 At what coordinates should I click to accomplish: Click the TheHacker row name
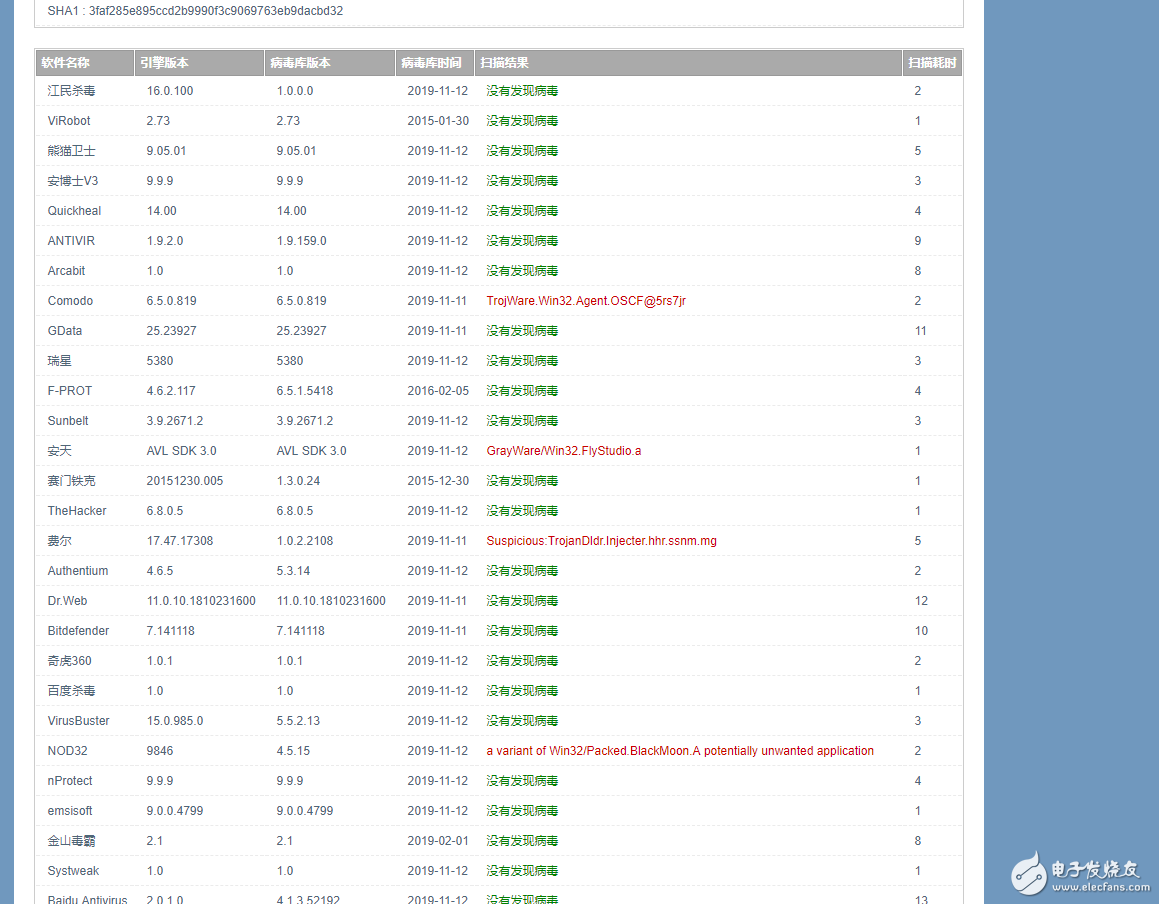(77, 511)
